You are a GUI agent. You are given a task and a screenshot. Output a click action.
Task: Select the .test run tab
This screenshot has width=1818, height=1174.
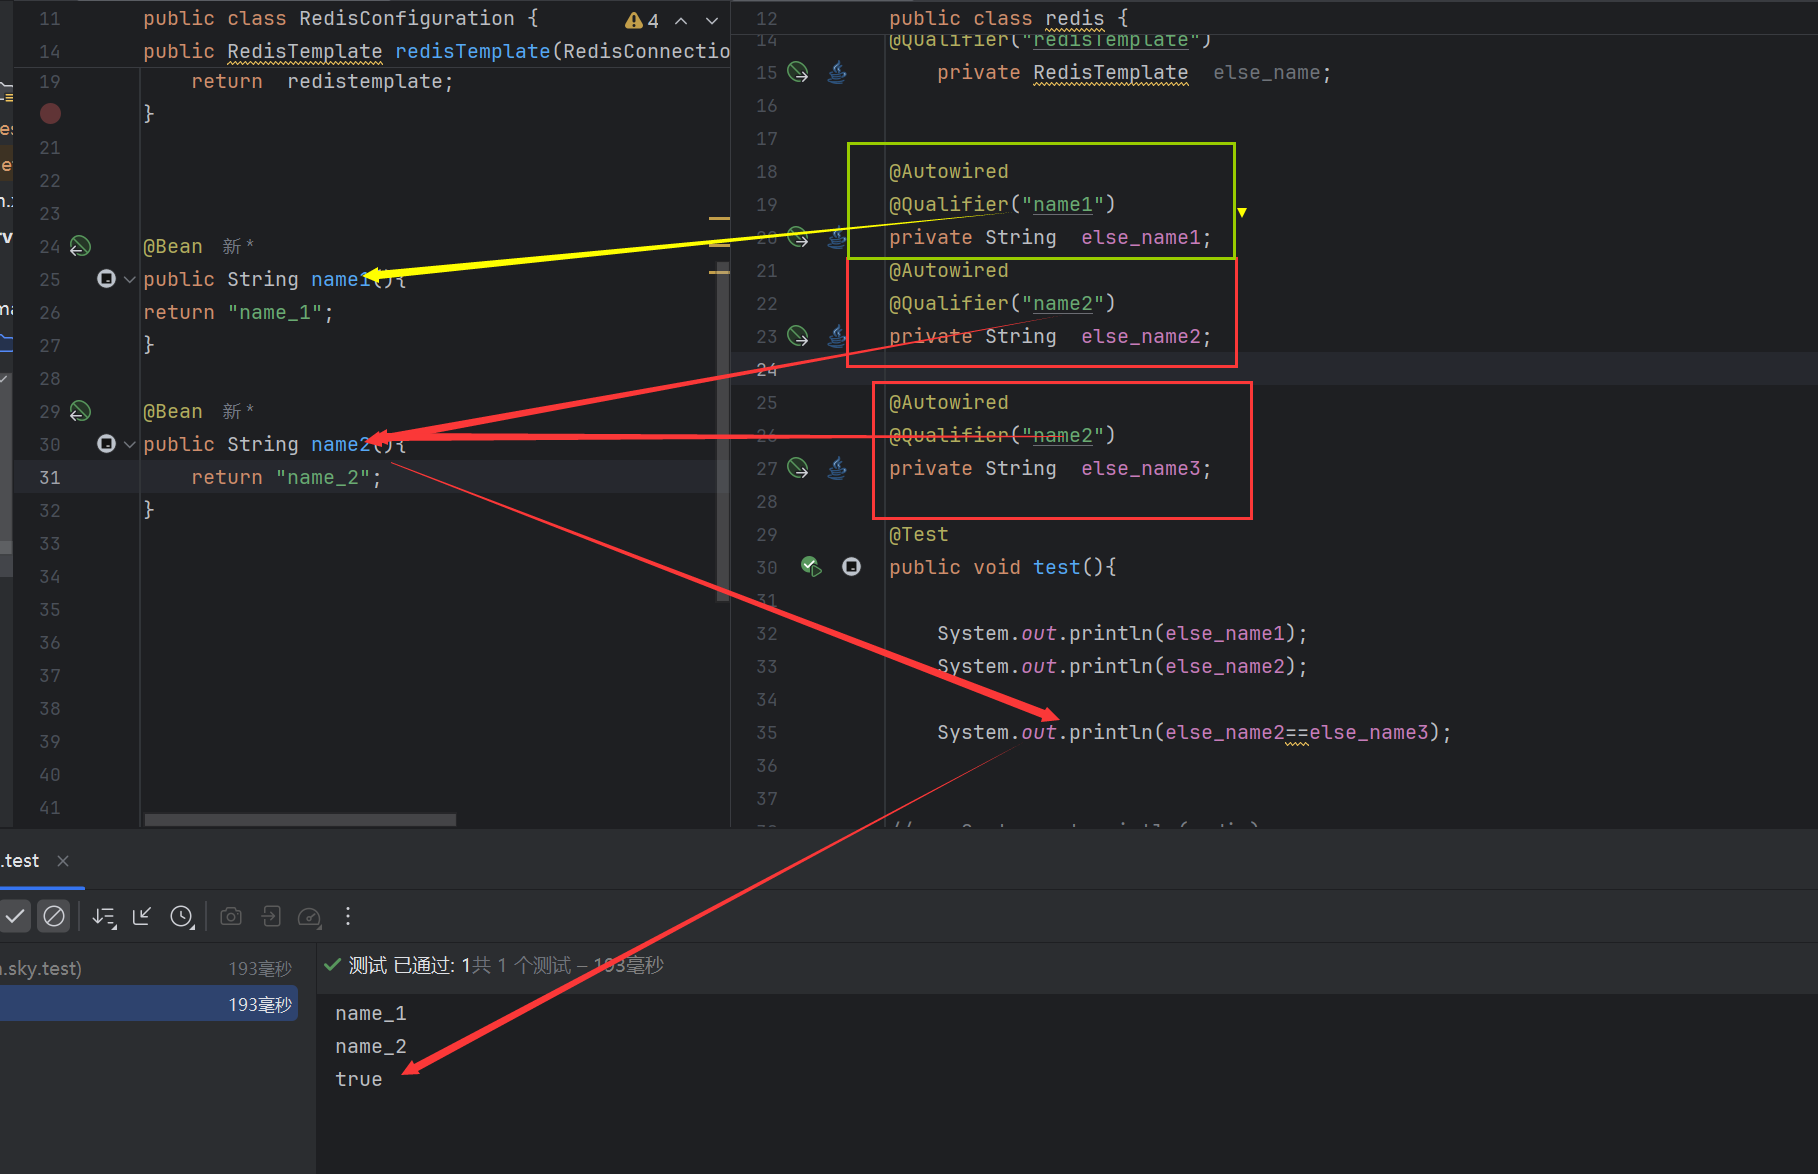(x=22, y=861)
